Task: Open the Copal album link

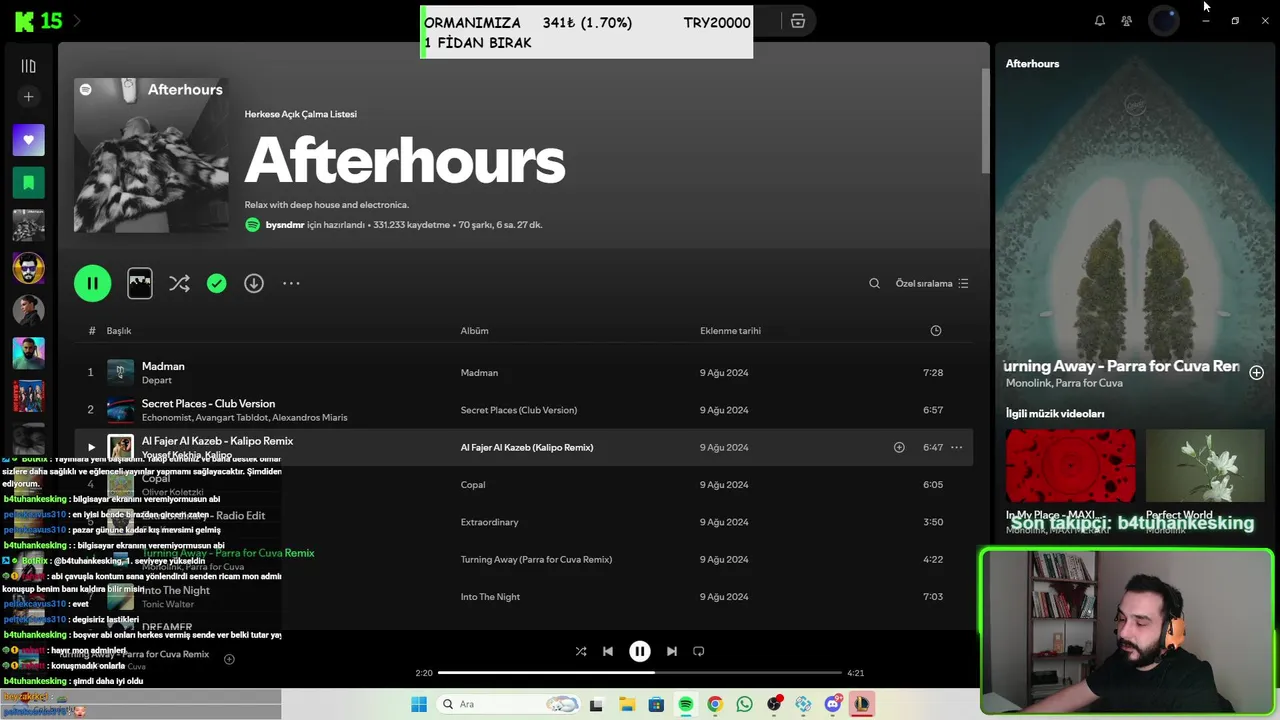Action: click(473, 485)
